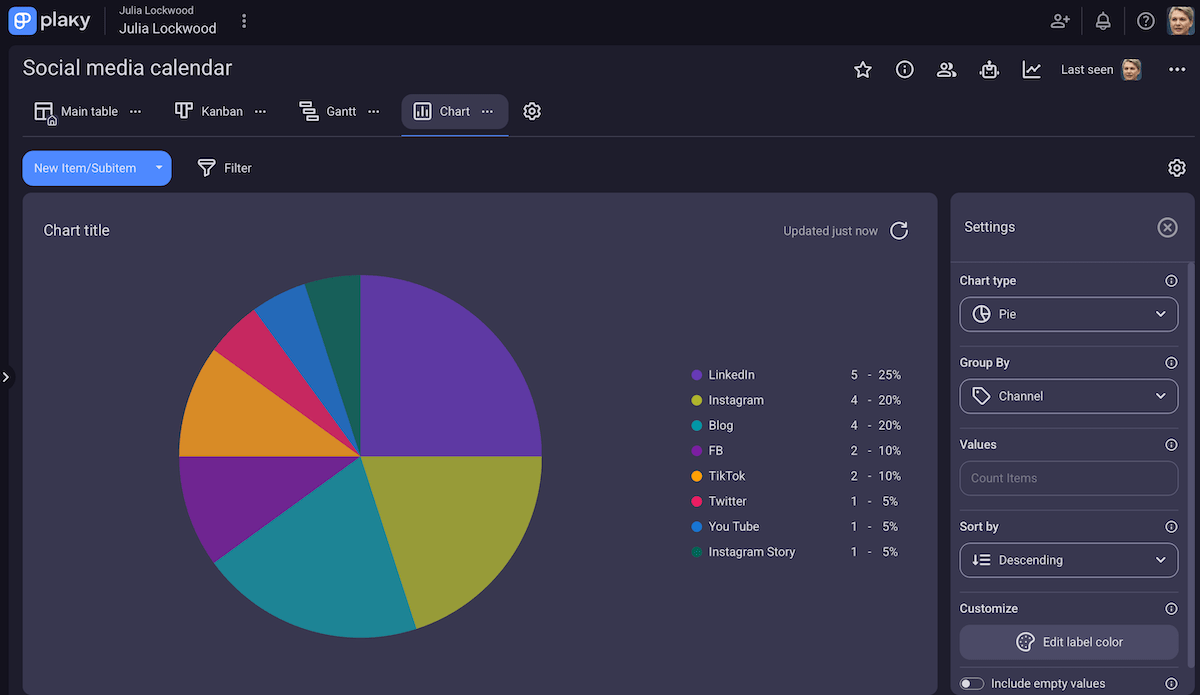Switch to the Gantt view
Screen dimensions: 1200x695
[x=341, y=111]
